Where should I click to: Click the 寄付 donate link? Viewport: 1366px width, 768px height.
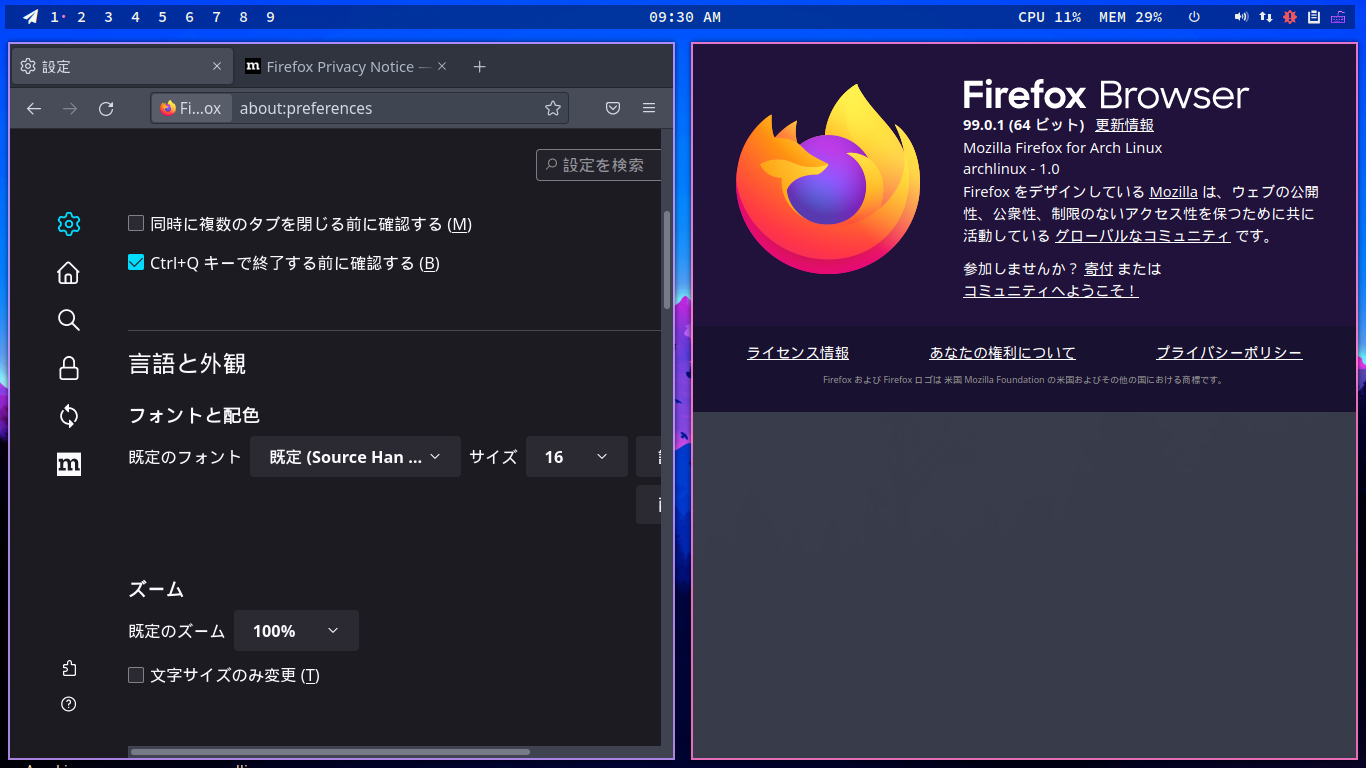point(1098,269)
